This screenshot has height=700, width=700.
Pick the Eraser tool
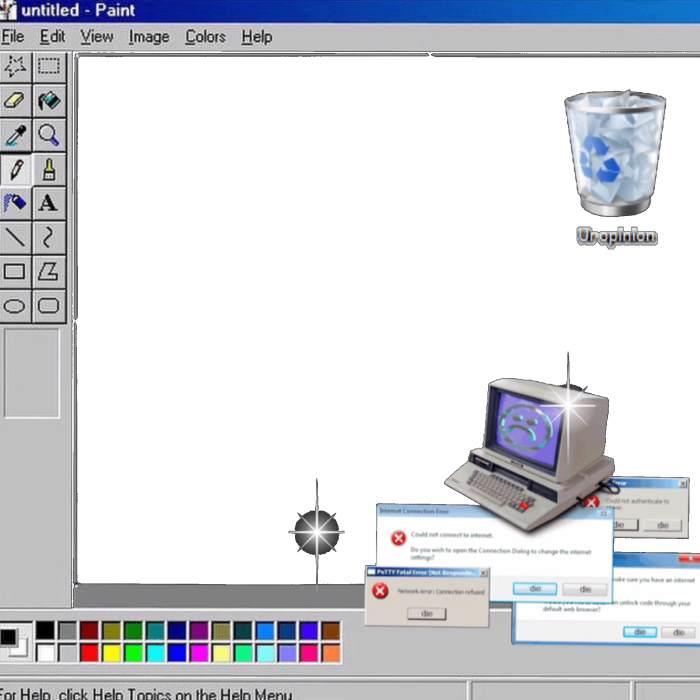[x=15, y=101]
